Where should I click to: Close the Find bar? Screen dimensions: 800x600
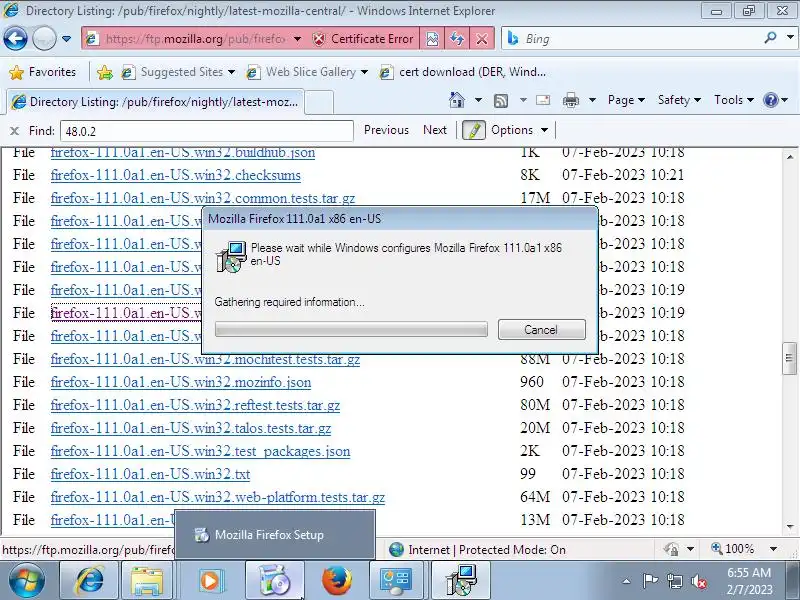tap(14, 131)
